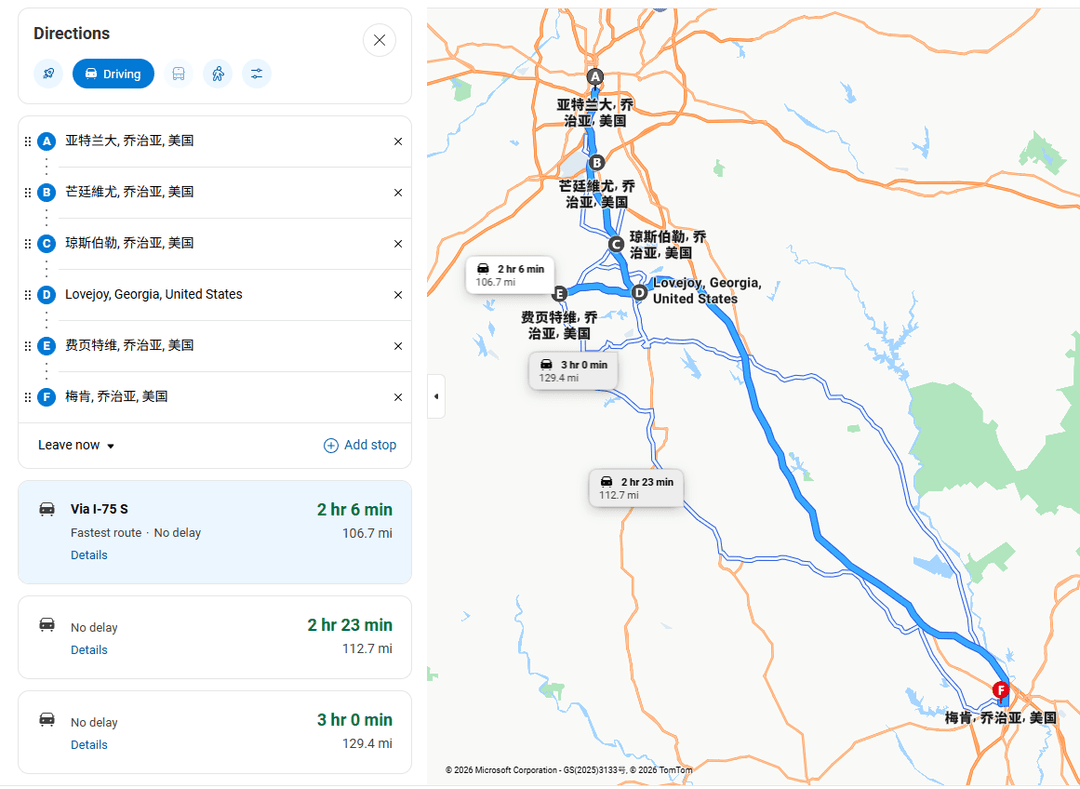Open Details for the 2 hr 6 min route
The image size is (1080, 789).
(89, 555)
